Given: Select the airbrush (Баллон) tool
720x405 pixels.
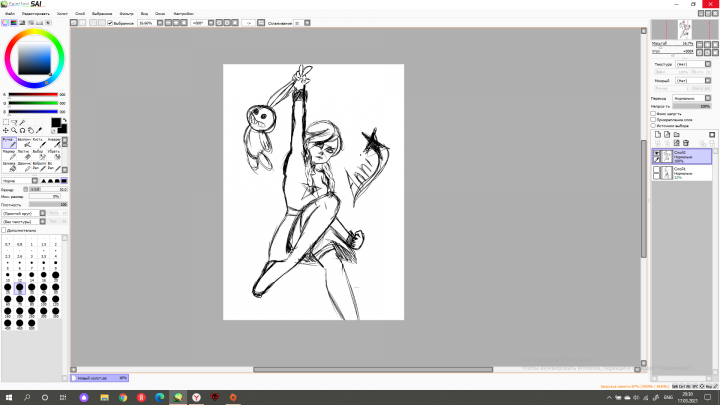Looking at the screenshot, I should click(24, 142).
